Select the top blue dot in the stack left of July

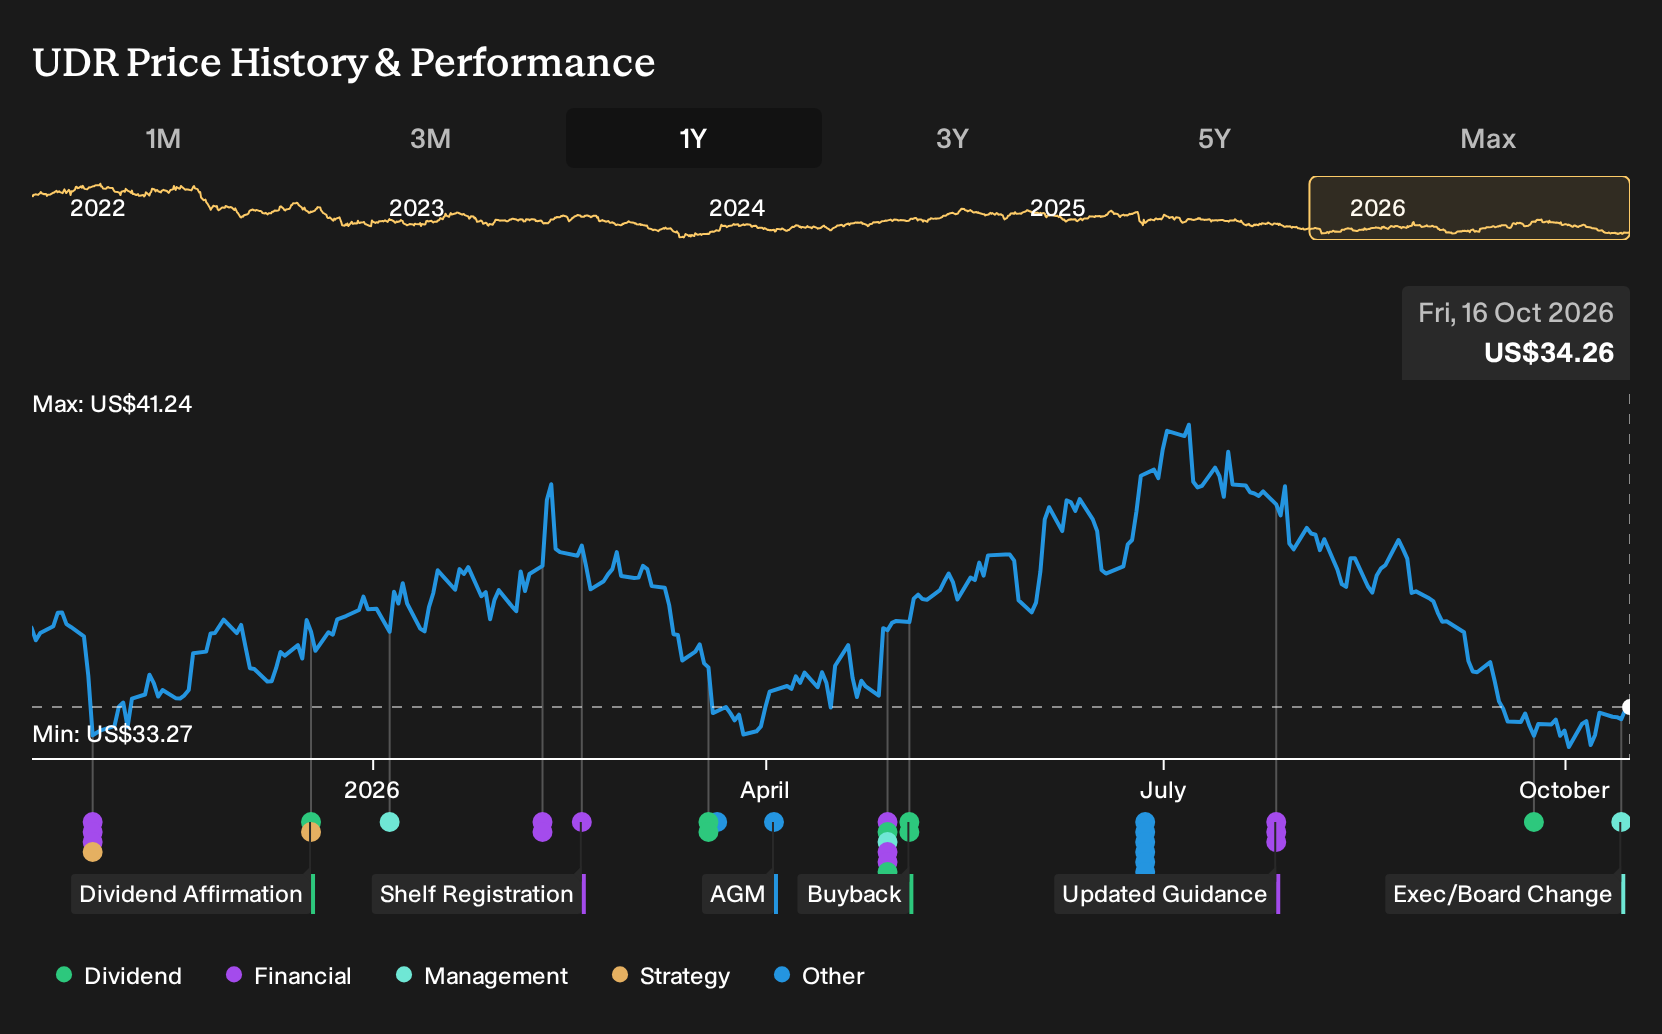pyautogui.click(x=1145, y=822)
